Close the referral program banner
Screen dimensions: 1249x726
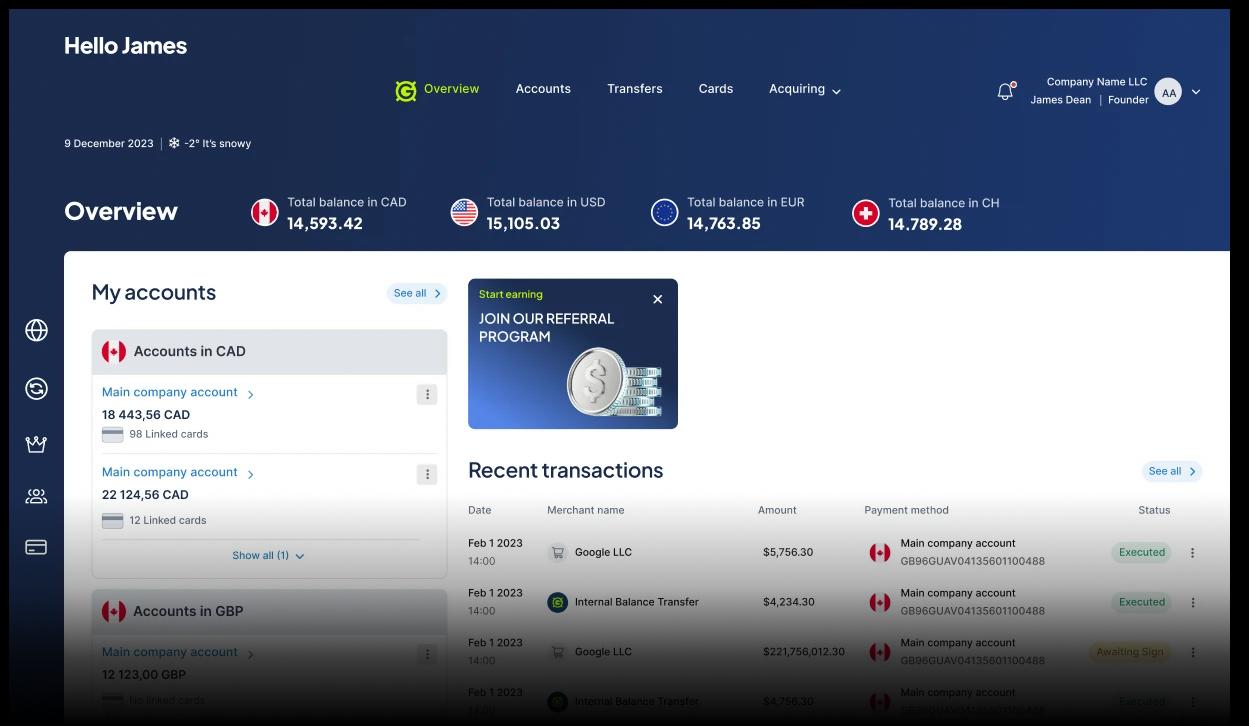pyautogui.click(x=657, y=299)
